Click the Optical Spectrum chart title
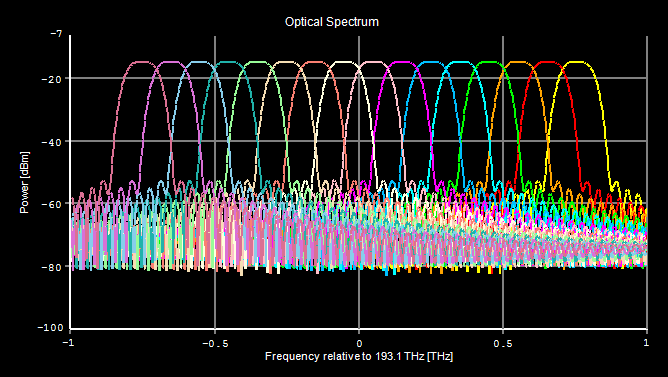The height and width of the screenshot is (377, 668). tap(331, 22)
